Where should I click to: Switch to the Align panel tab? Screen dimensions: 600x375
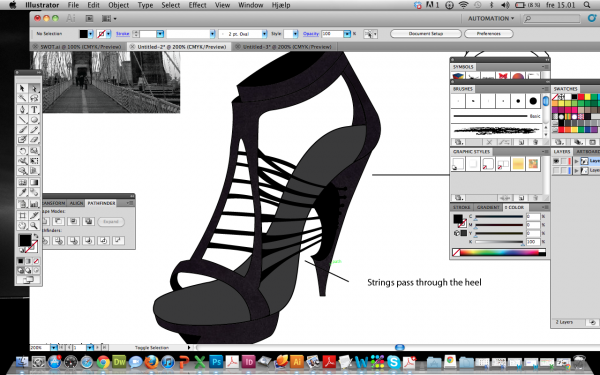click(x=76, y=203)
